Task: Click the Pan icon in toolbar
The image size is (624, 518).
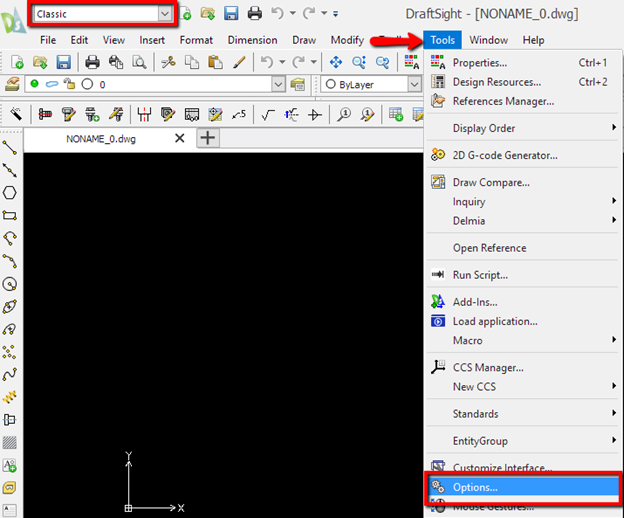Action: tap(336, 62)
